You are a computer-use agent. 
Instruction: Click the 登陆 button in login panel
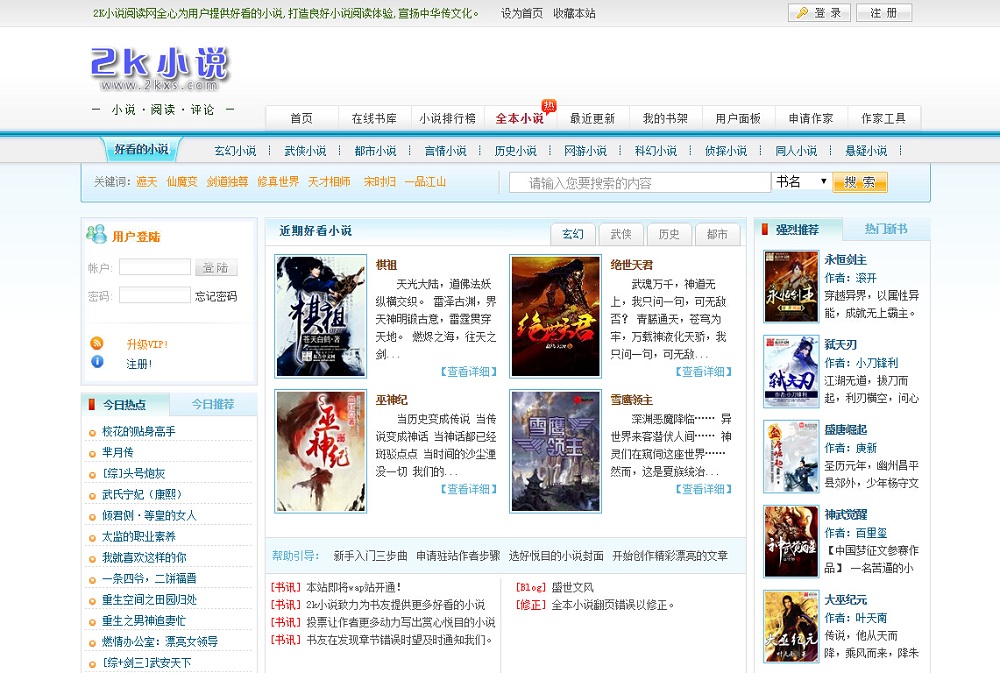(x=216, y=267)
